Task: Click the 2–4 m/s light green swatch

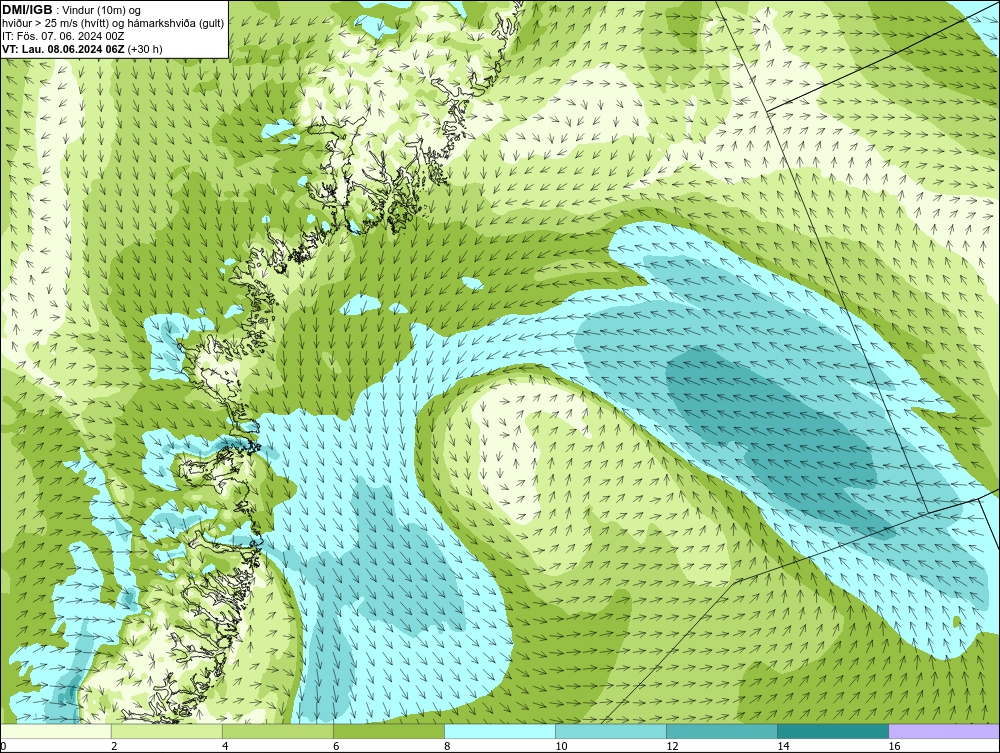Action: pos(167,731)
